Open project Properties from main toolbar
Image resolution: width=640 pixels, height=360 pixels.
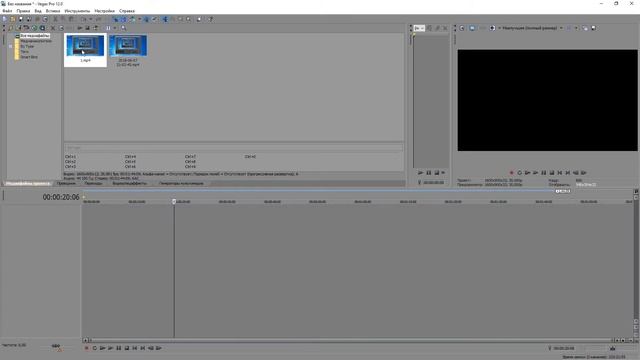(45, 19)
